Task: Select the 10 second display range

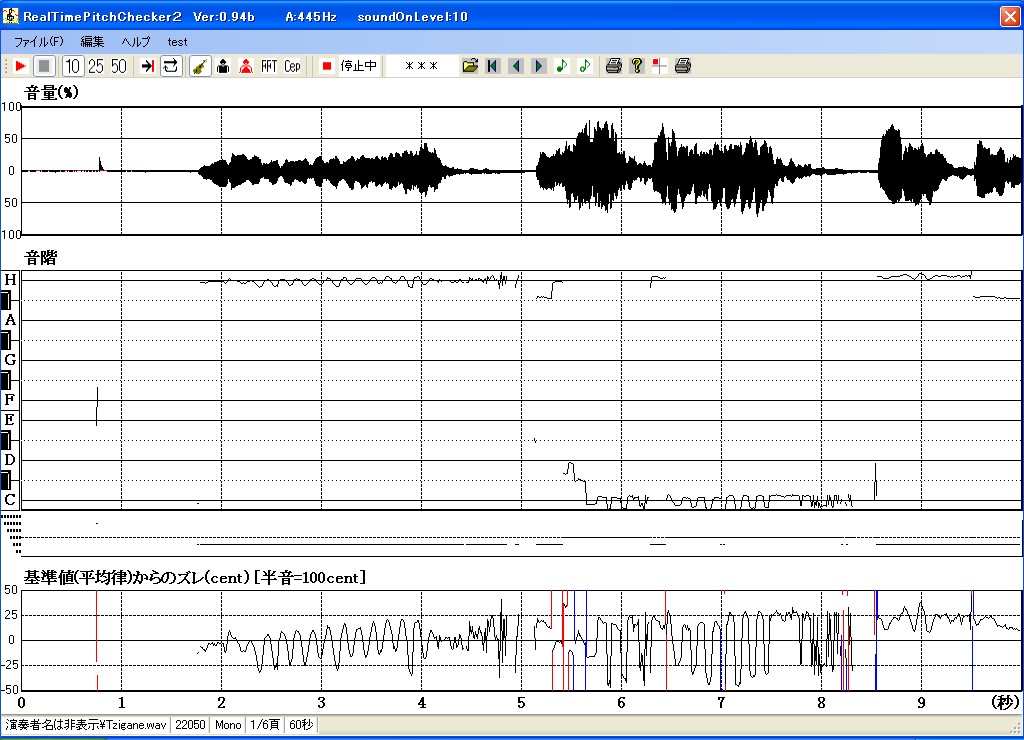Action: pyautogui.click(x=72, y=66)
